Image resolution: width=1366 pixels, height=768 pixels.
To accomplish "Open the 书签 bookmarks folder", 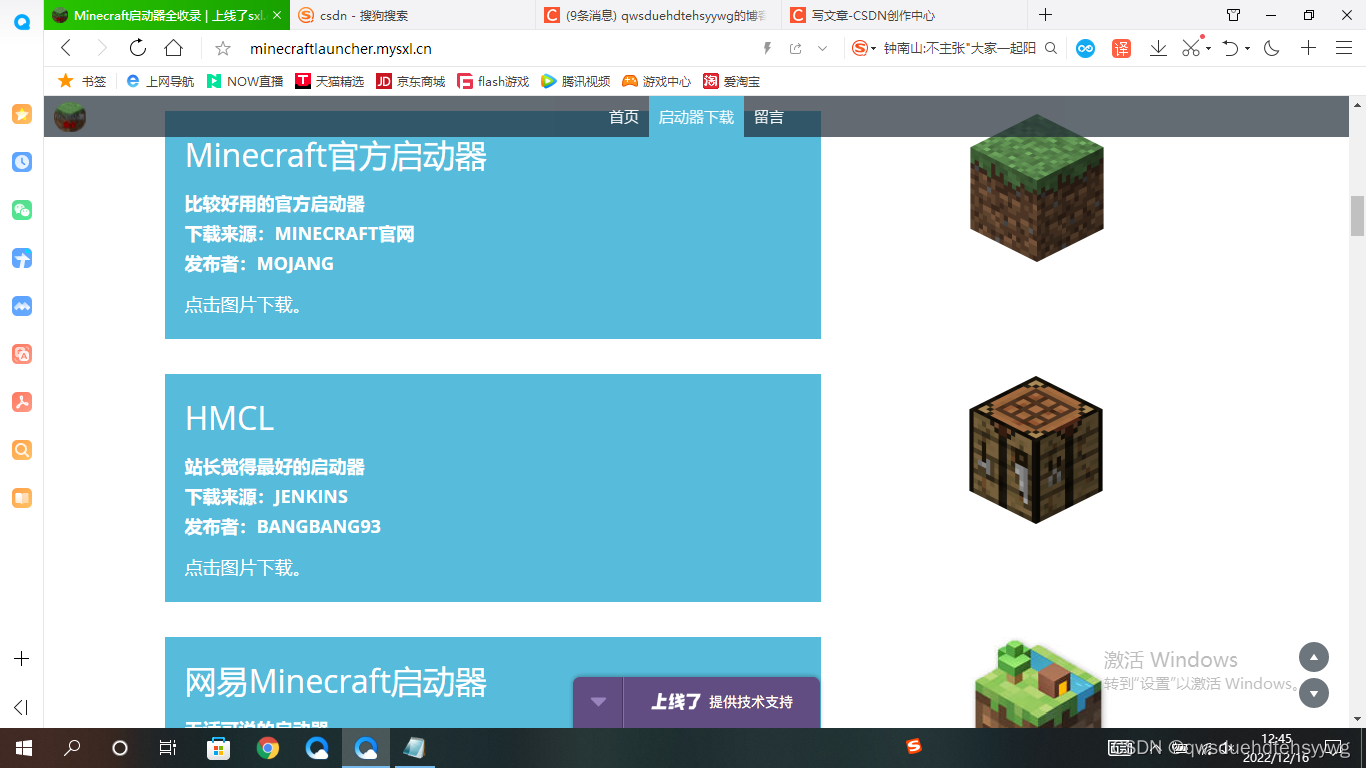I will 82,81.
